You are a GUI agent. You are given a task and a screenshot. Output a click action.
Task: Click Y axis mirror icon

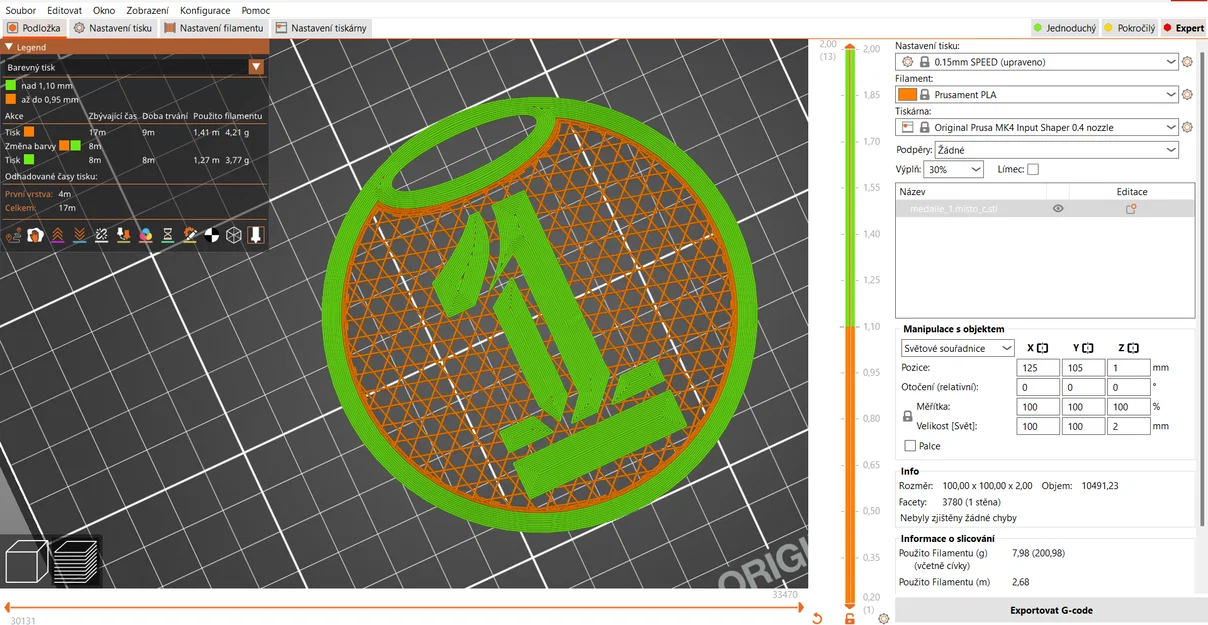(1087, 348)
